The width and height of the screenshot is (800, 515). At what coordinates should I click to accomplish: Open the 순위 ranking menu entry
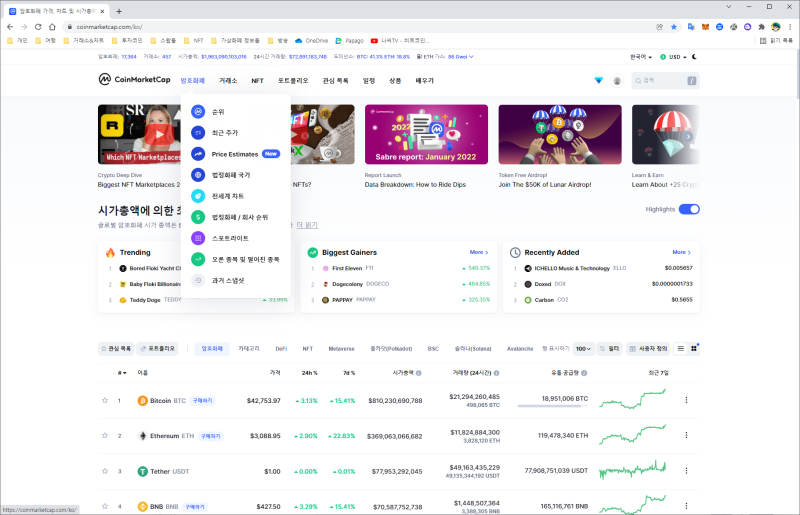[218, 112]
